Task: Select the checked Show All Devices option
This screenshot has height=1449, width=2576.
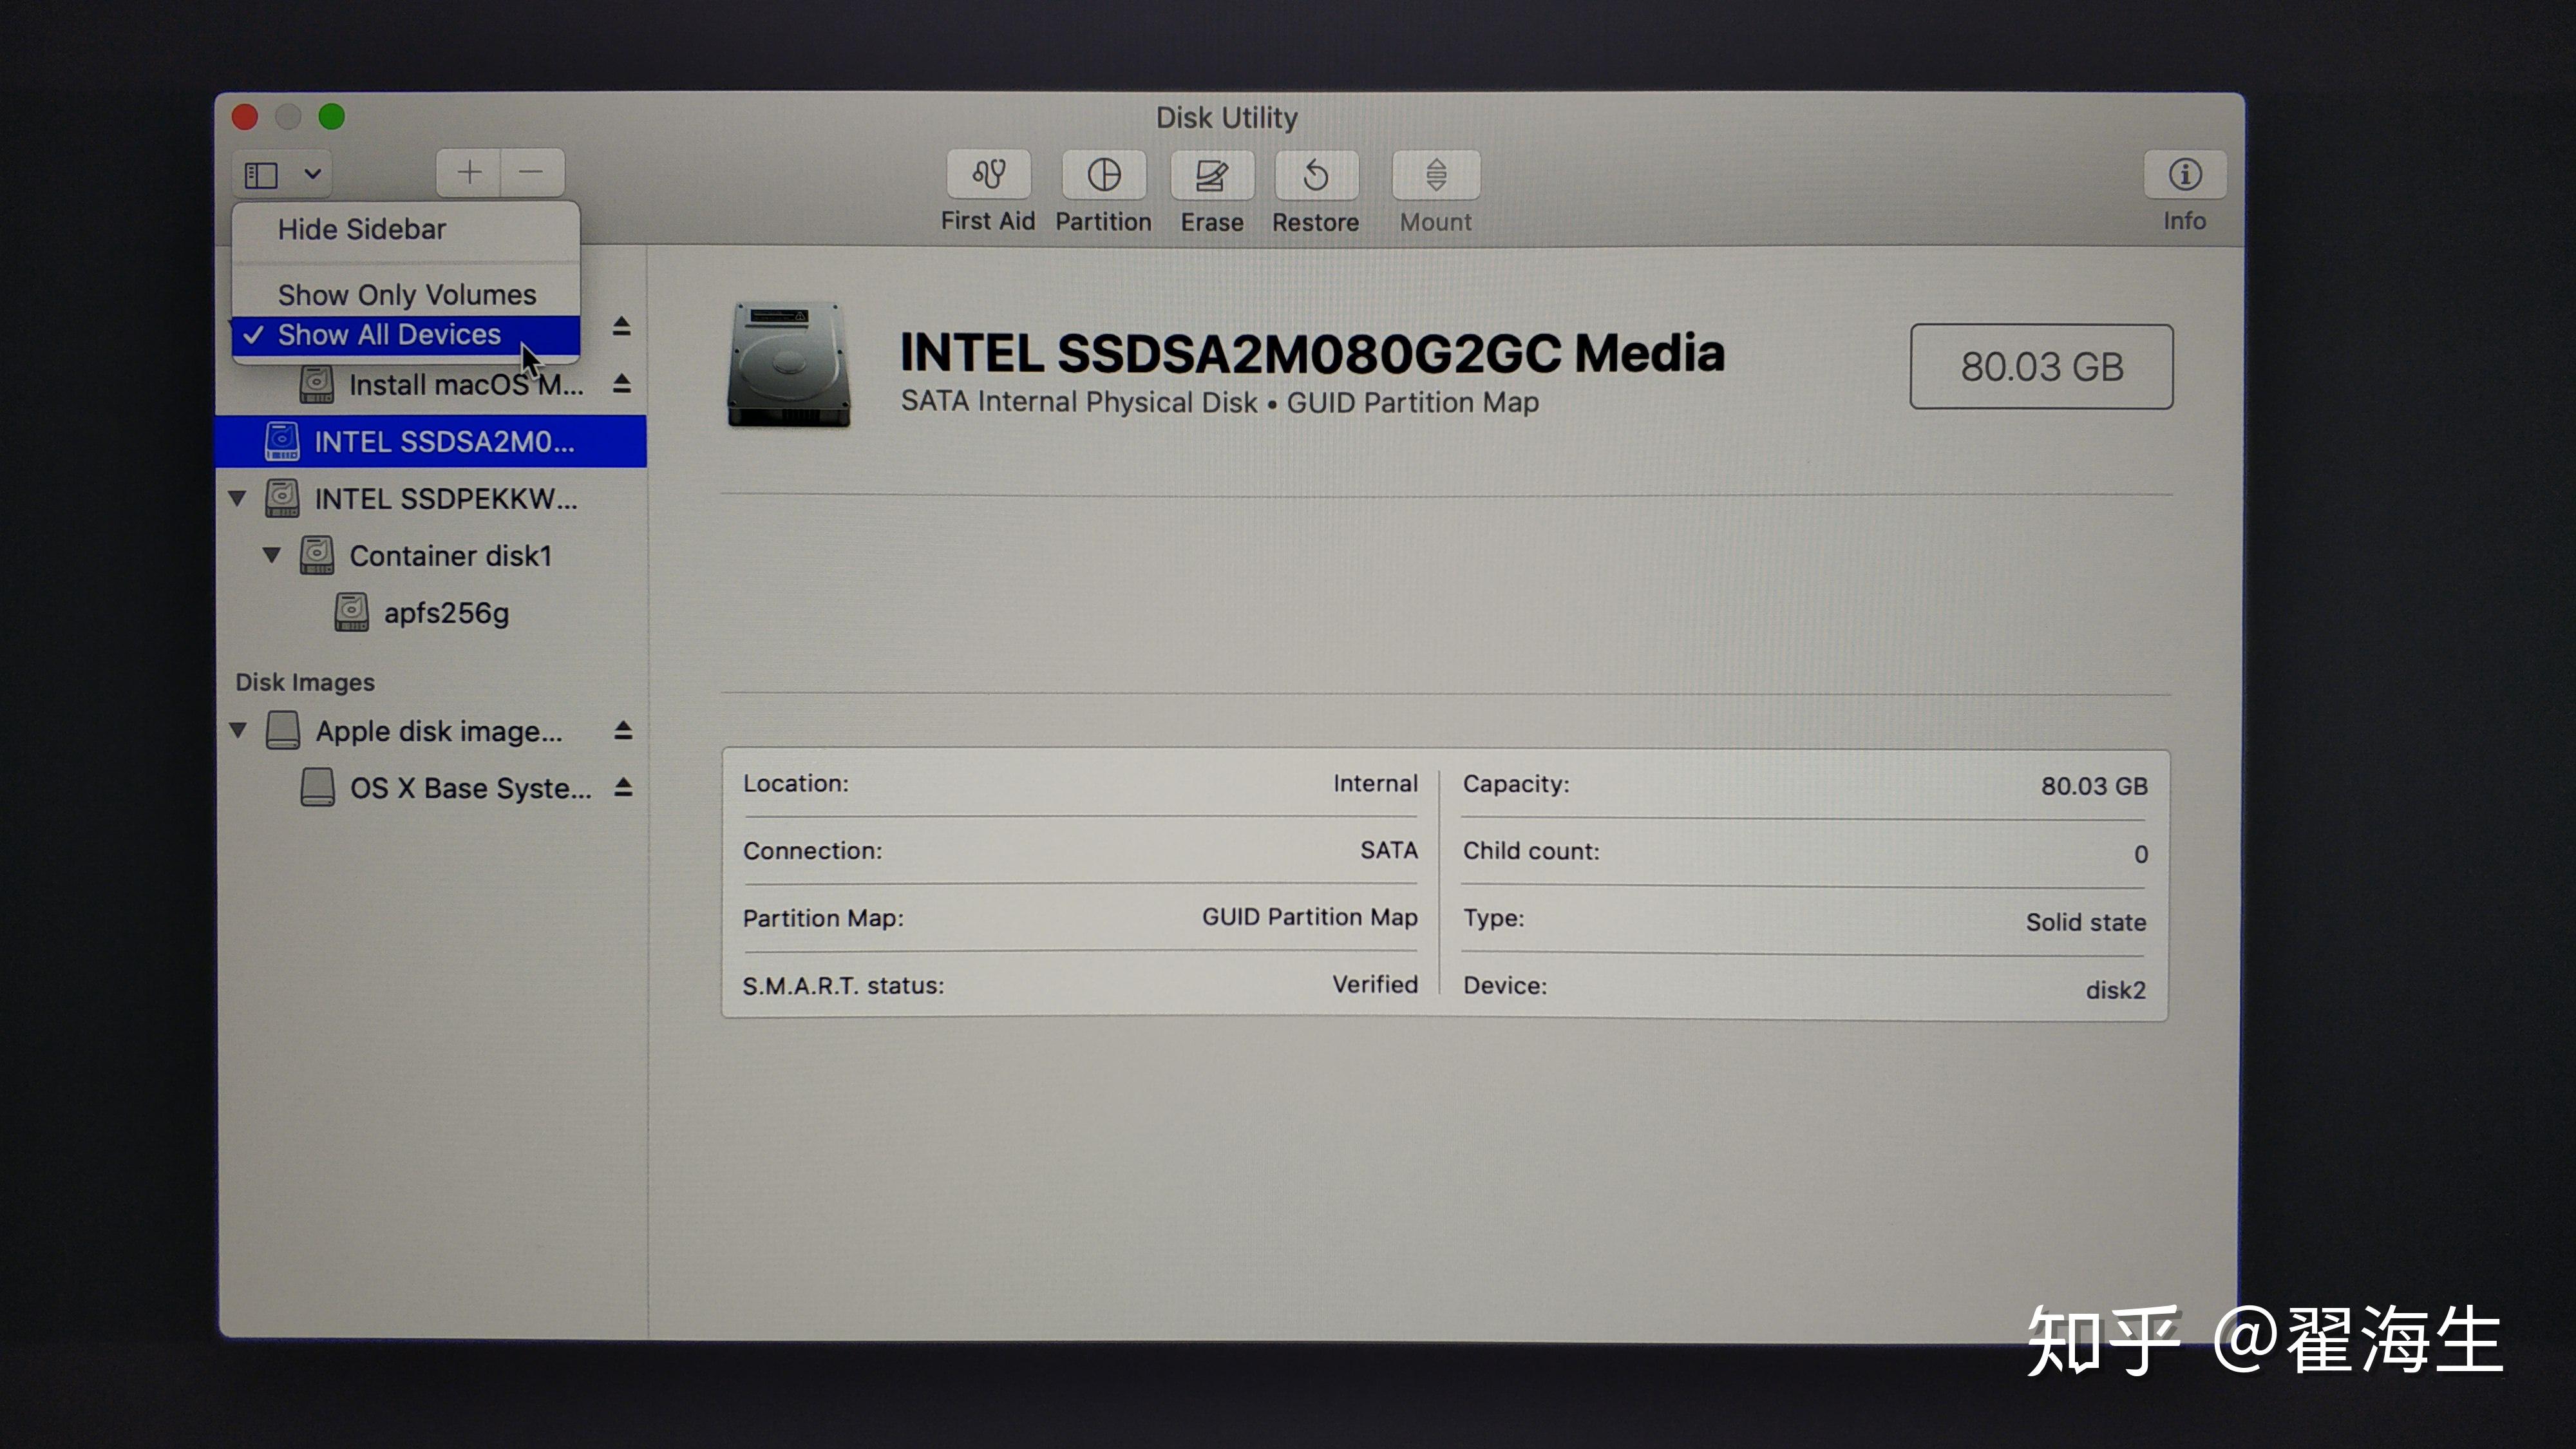Action: point(389,335)
